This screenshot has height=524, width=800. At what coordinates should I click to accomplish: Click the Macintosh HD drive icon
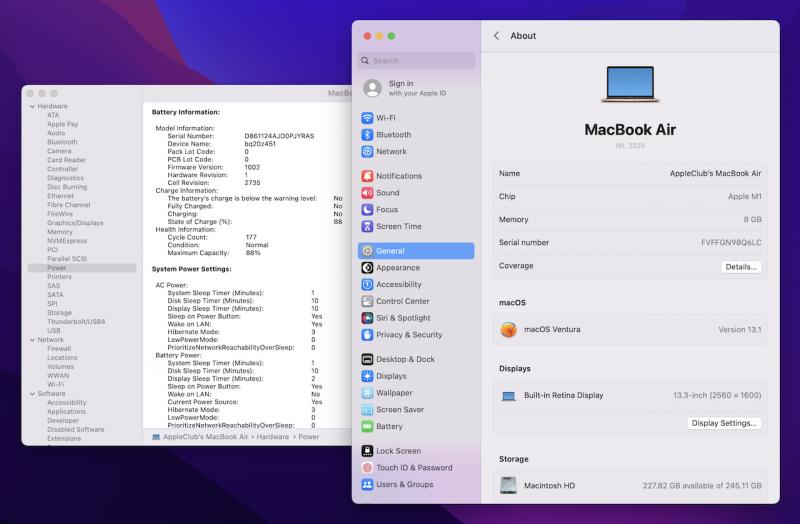tap(508, 485)
